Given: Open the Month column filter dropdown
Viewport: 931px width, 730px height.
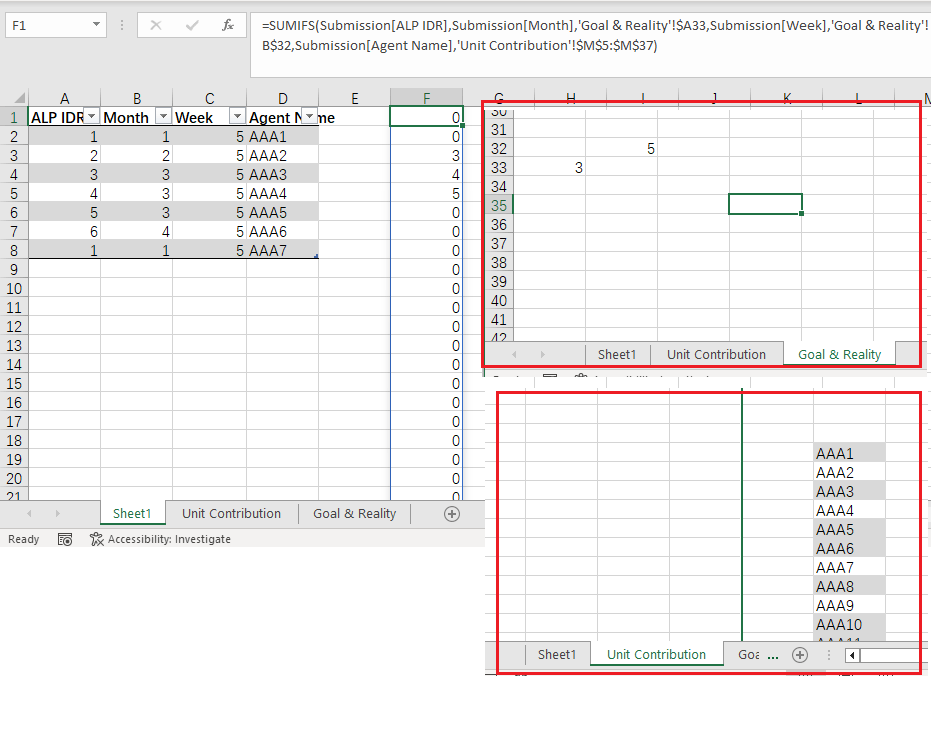Looking at the screenshot, I should pyautogui.click(x=163, y=116).
